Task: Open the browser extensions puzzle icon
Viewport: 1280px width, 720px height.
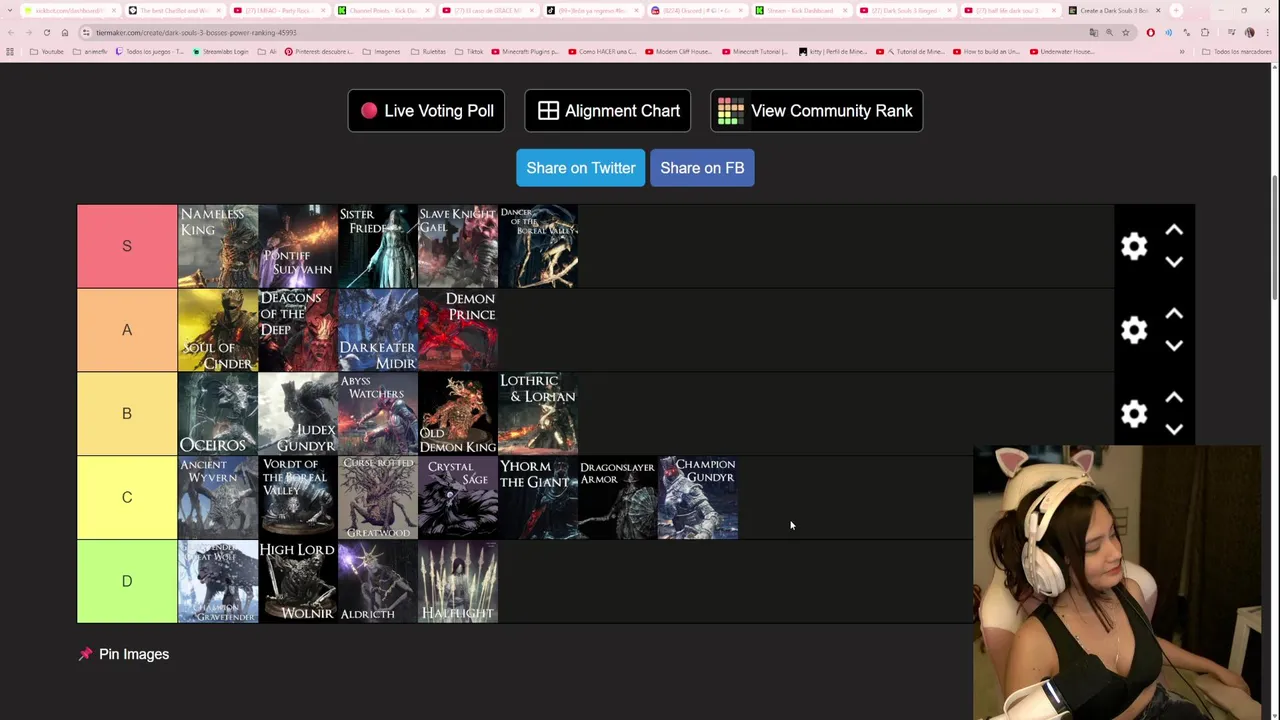Action: click(x=1204, y=32)
